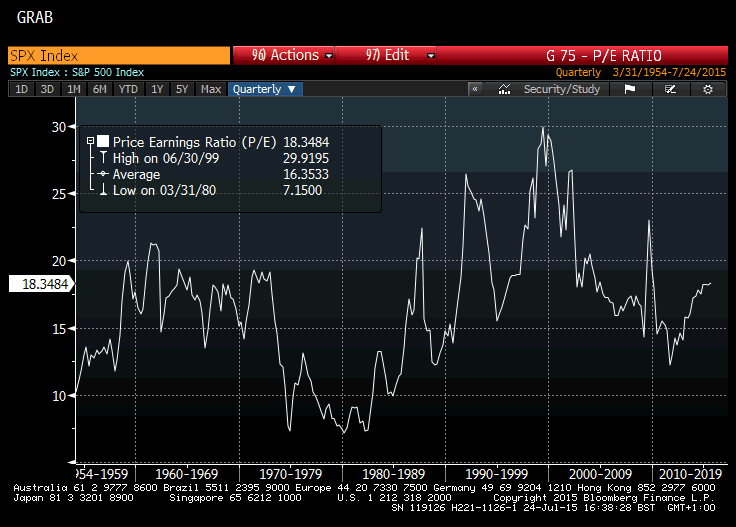Click the date range 3/31/1954-7/24/2015
Viewport: 736px width, 527px height.
click(x=669, y=72)
